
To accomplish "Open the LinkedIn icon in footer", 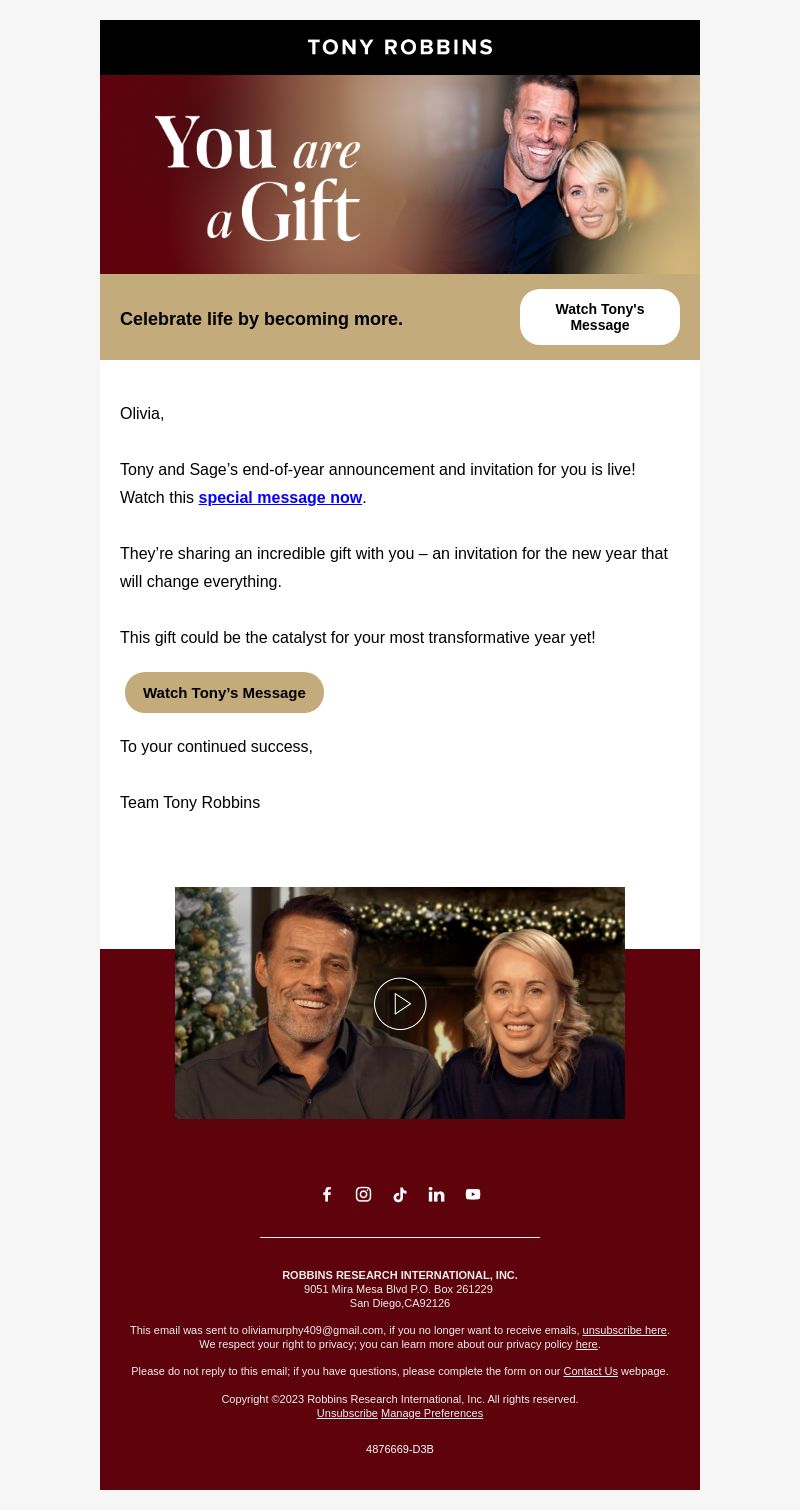I will 436,1194.
